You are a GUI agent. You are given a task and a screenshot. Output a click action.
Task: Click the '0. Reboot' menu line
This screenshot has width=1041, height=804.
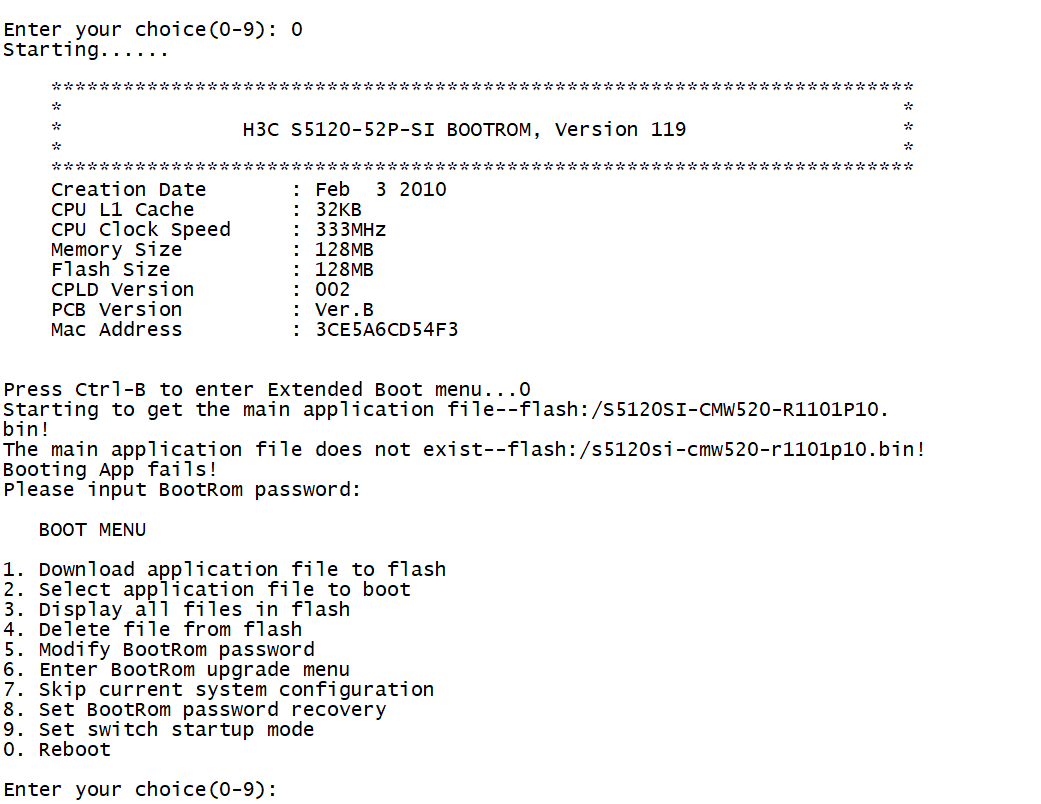57,750
